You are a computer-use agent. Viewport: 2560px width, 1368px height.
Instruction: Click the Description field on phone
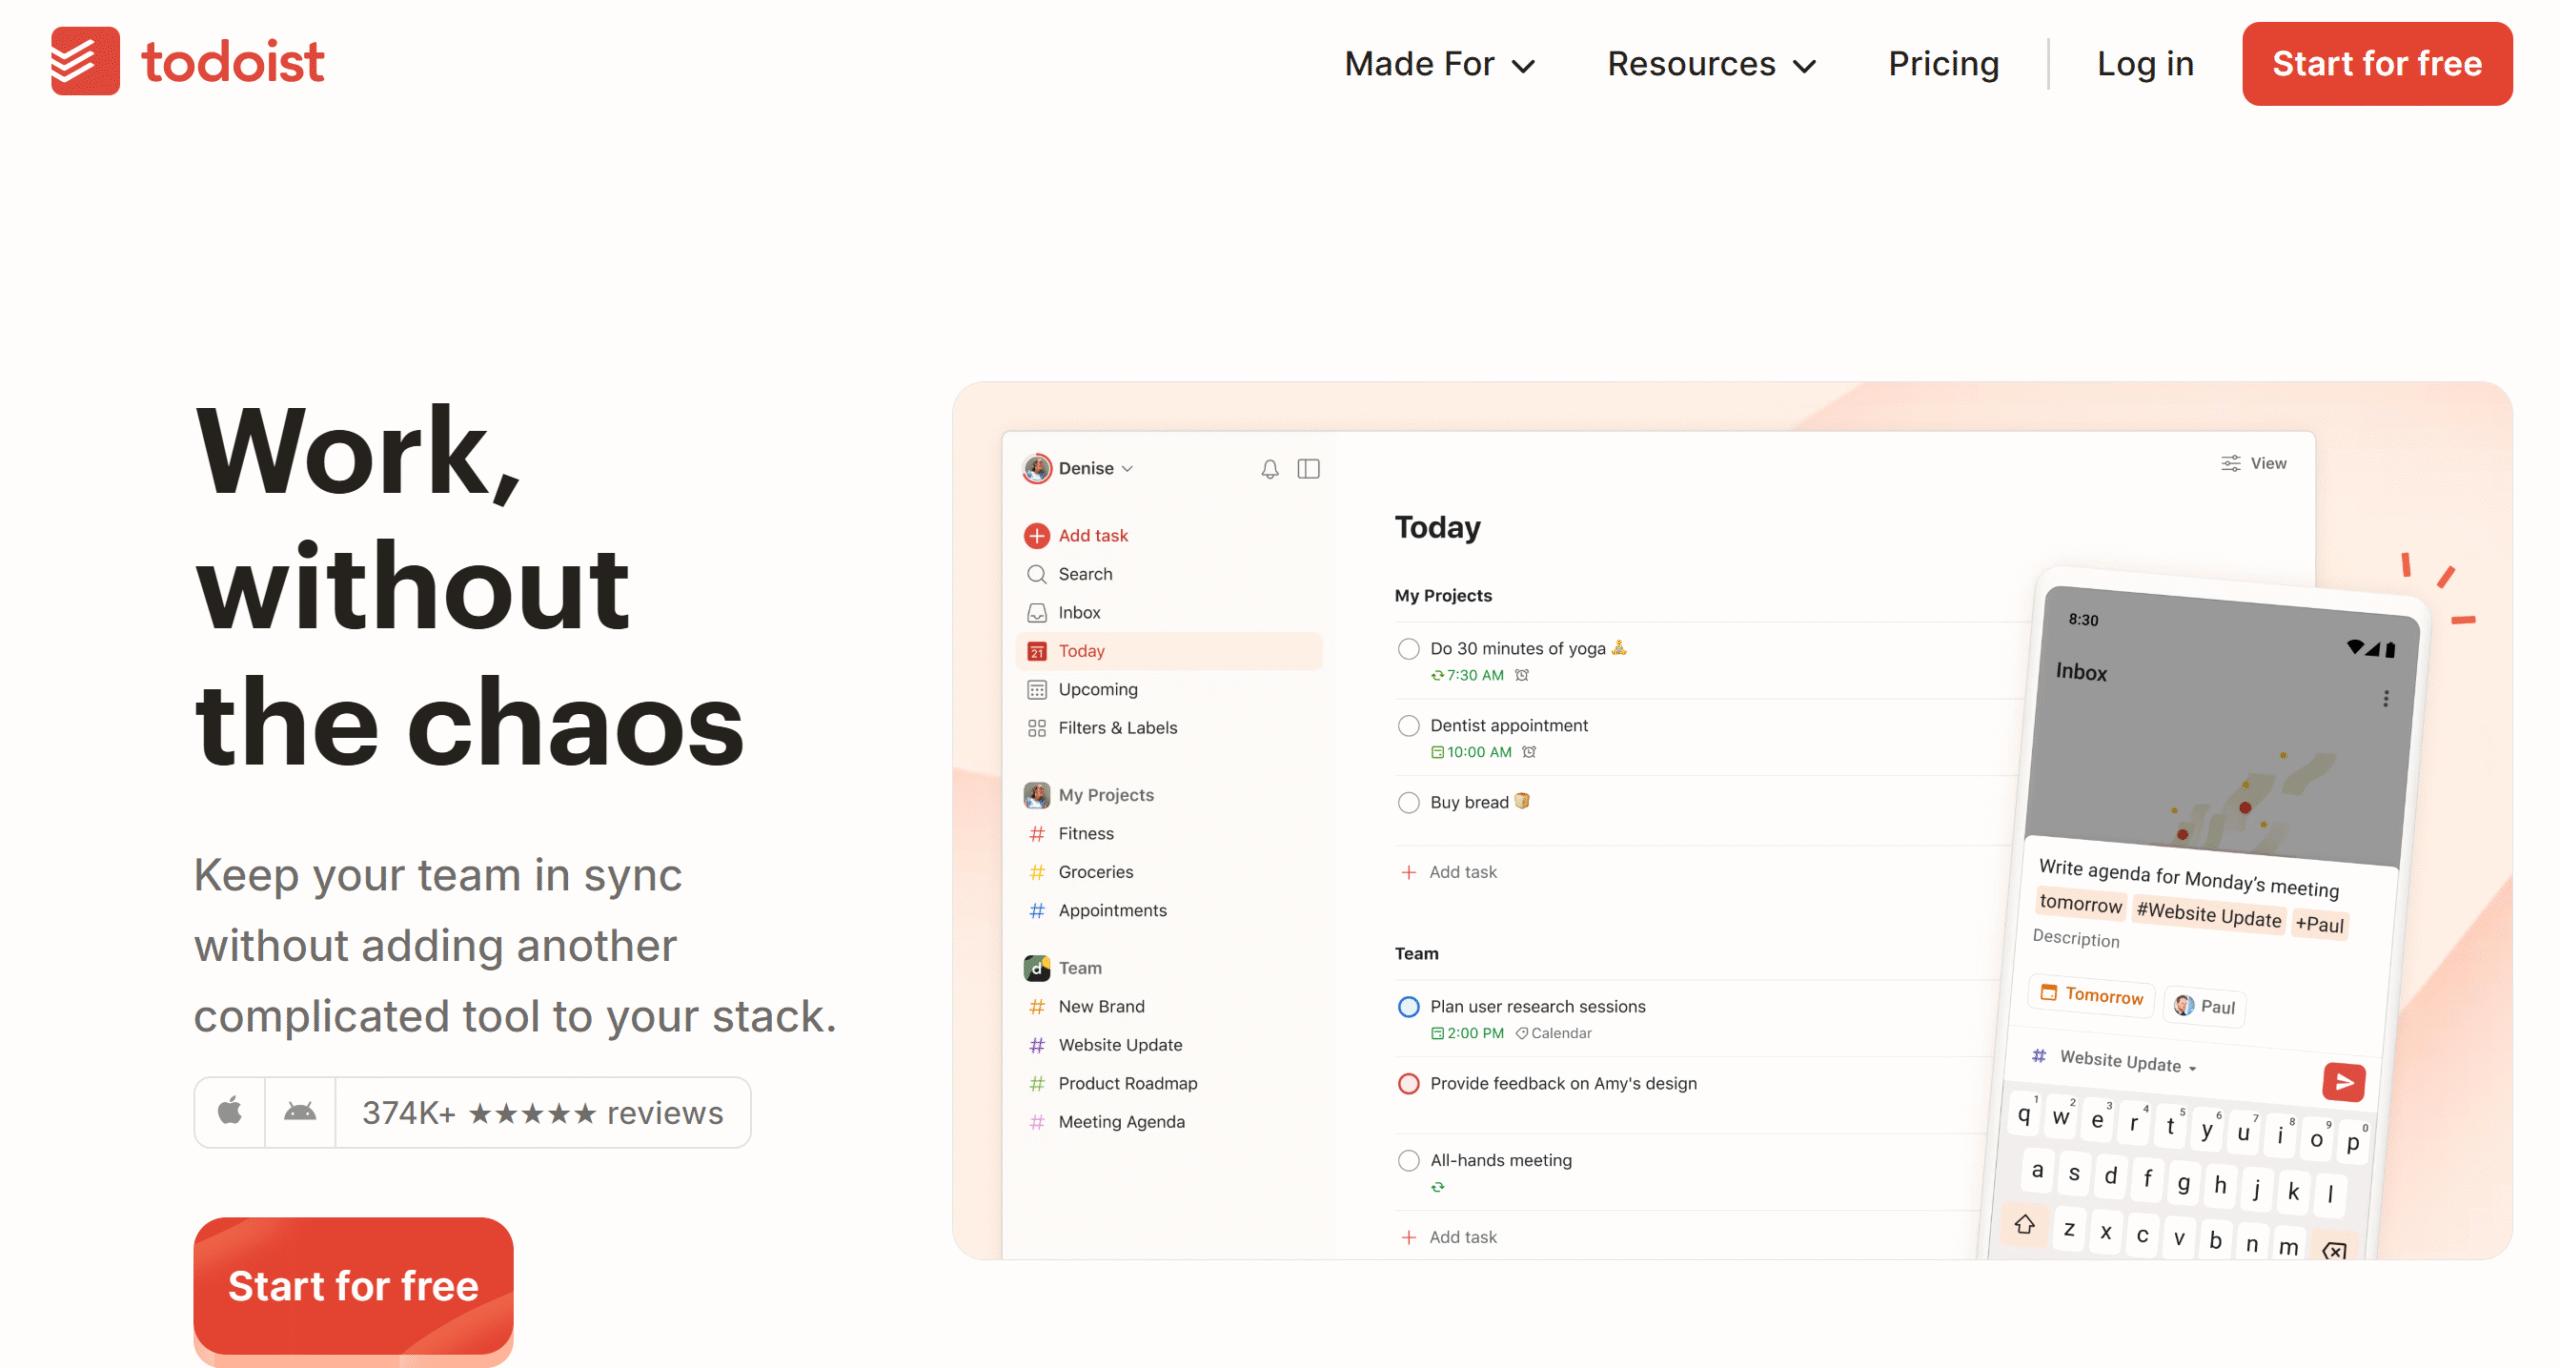[x=2076, y=938]
